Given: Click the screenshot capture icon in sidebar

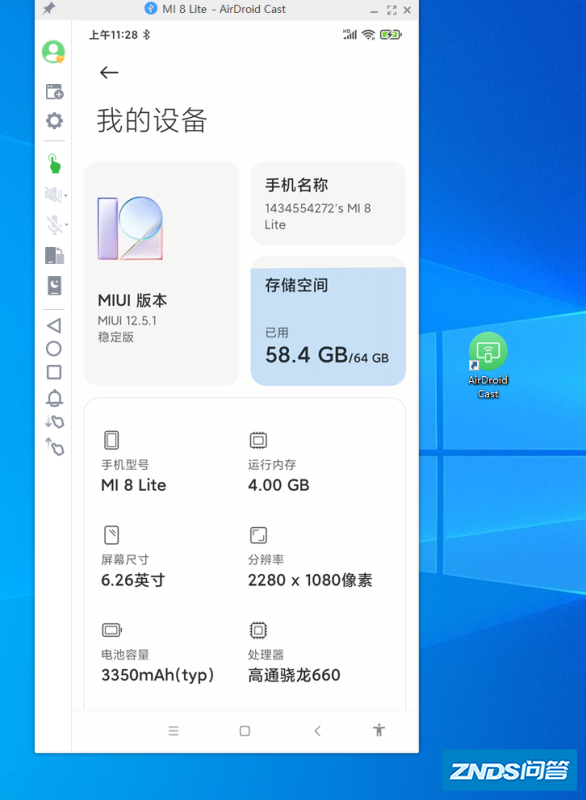Looking at the screenshot, I should tap(55, 286).
